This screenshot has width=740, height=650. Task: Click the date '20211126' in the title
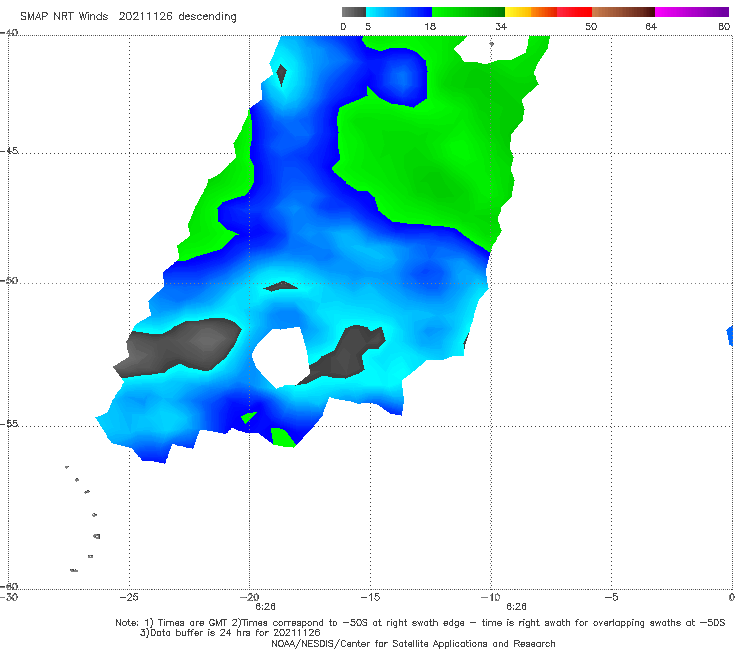click(x=145, y=17)
